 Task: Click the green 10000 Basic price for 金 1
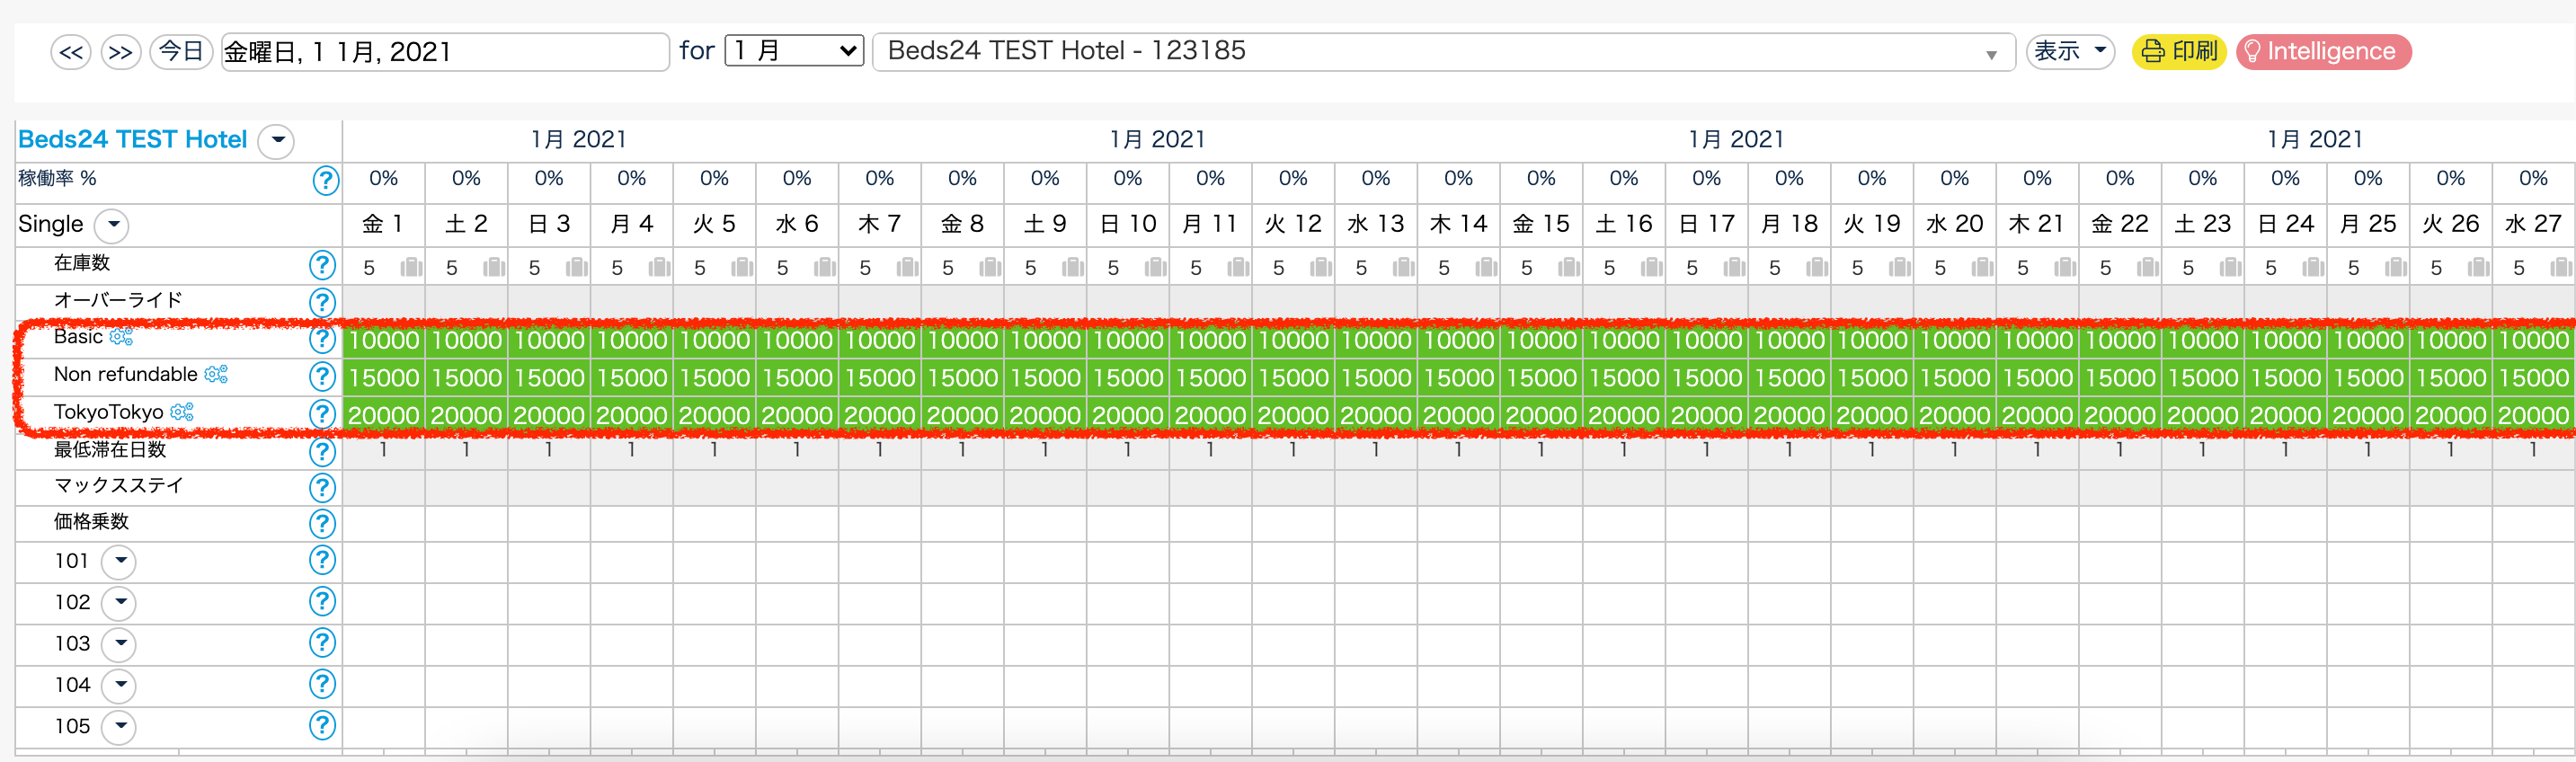tap(384, 340)
